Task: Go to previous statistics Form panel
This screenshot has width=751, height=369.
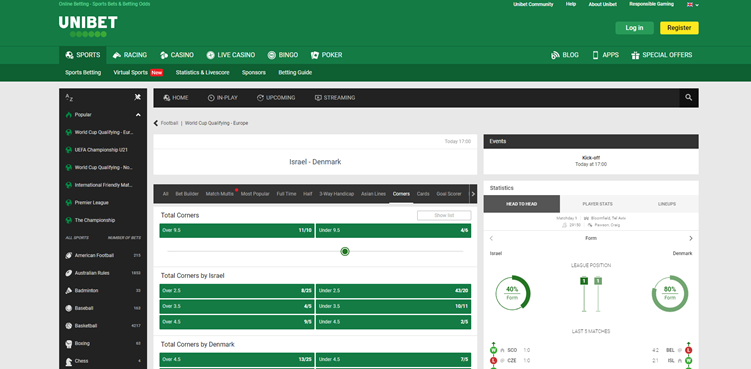Action: click(491, 238)
